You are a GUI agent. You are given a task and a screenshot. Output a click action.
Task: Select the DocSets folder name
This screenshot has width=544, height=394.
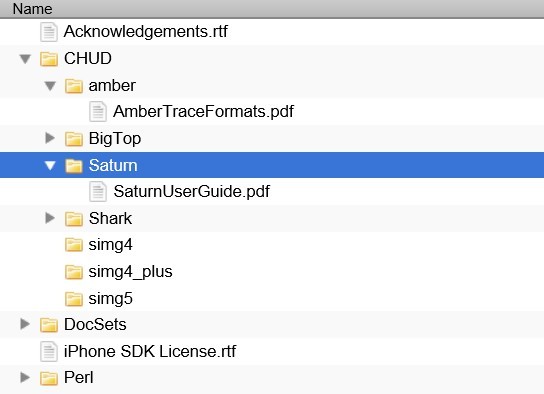[x=95, y=325]
